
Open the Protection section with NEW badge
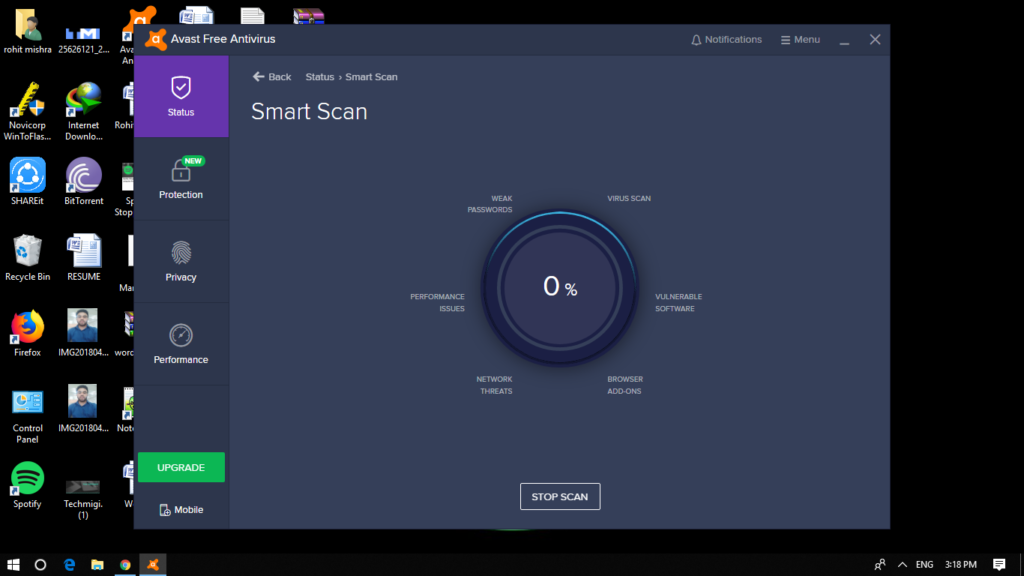point(181,178)
